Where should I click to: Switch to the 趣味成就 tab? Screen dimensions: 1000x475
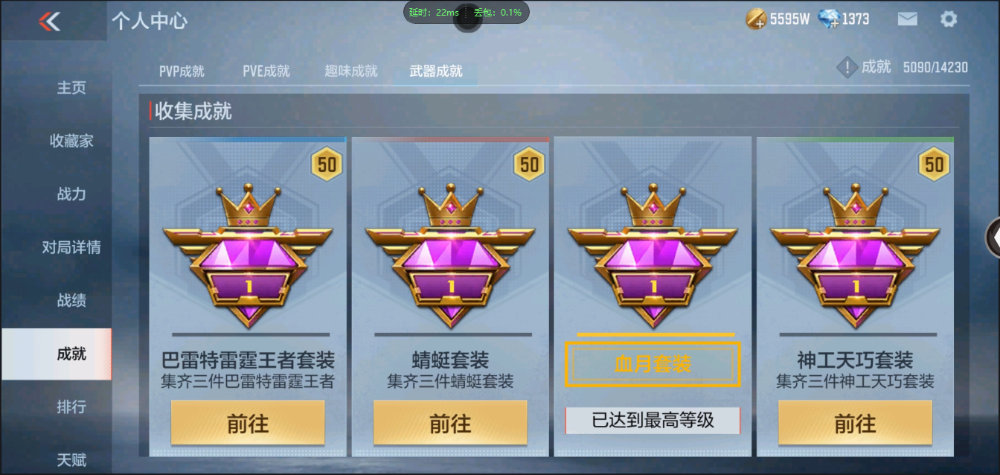pos(351,71)
